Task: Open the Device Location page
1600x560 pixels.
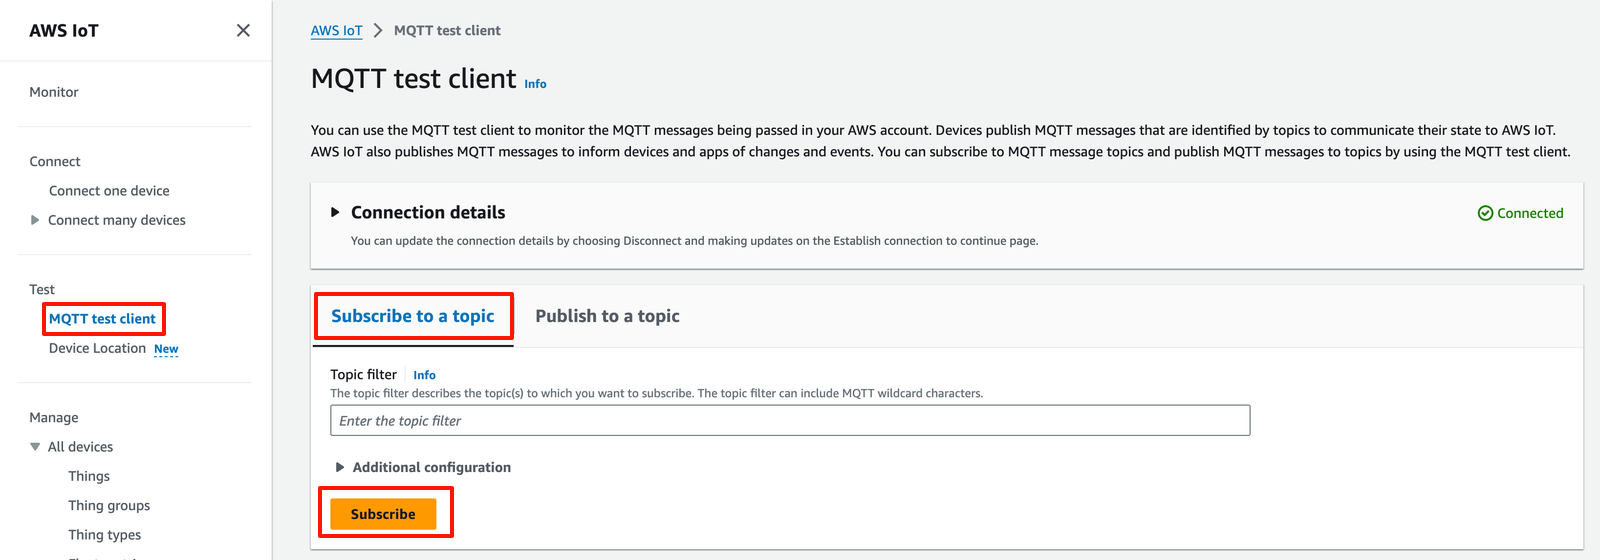Action: pos(97,348)
